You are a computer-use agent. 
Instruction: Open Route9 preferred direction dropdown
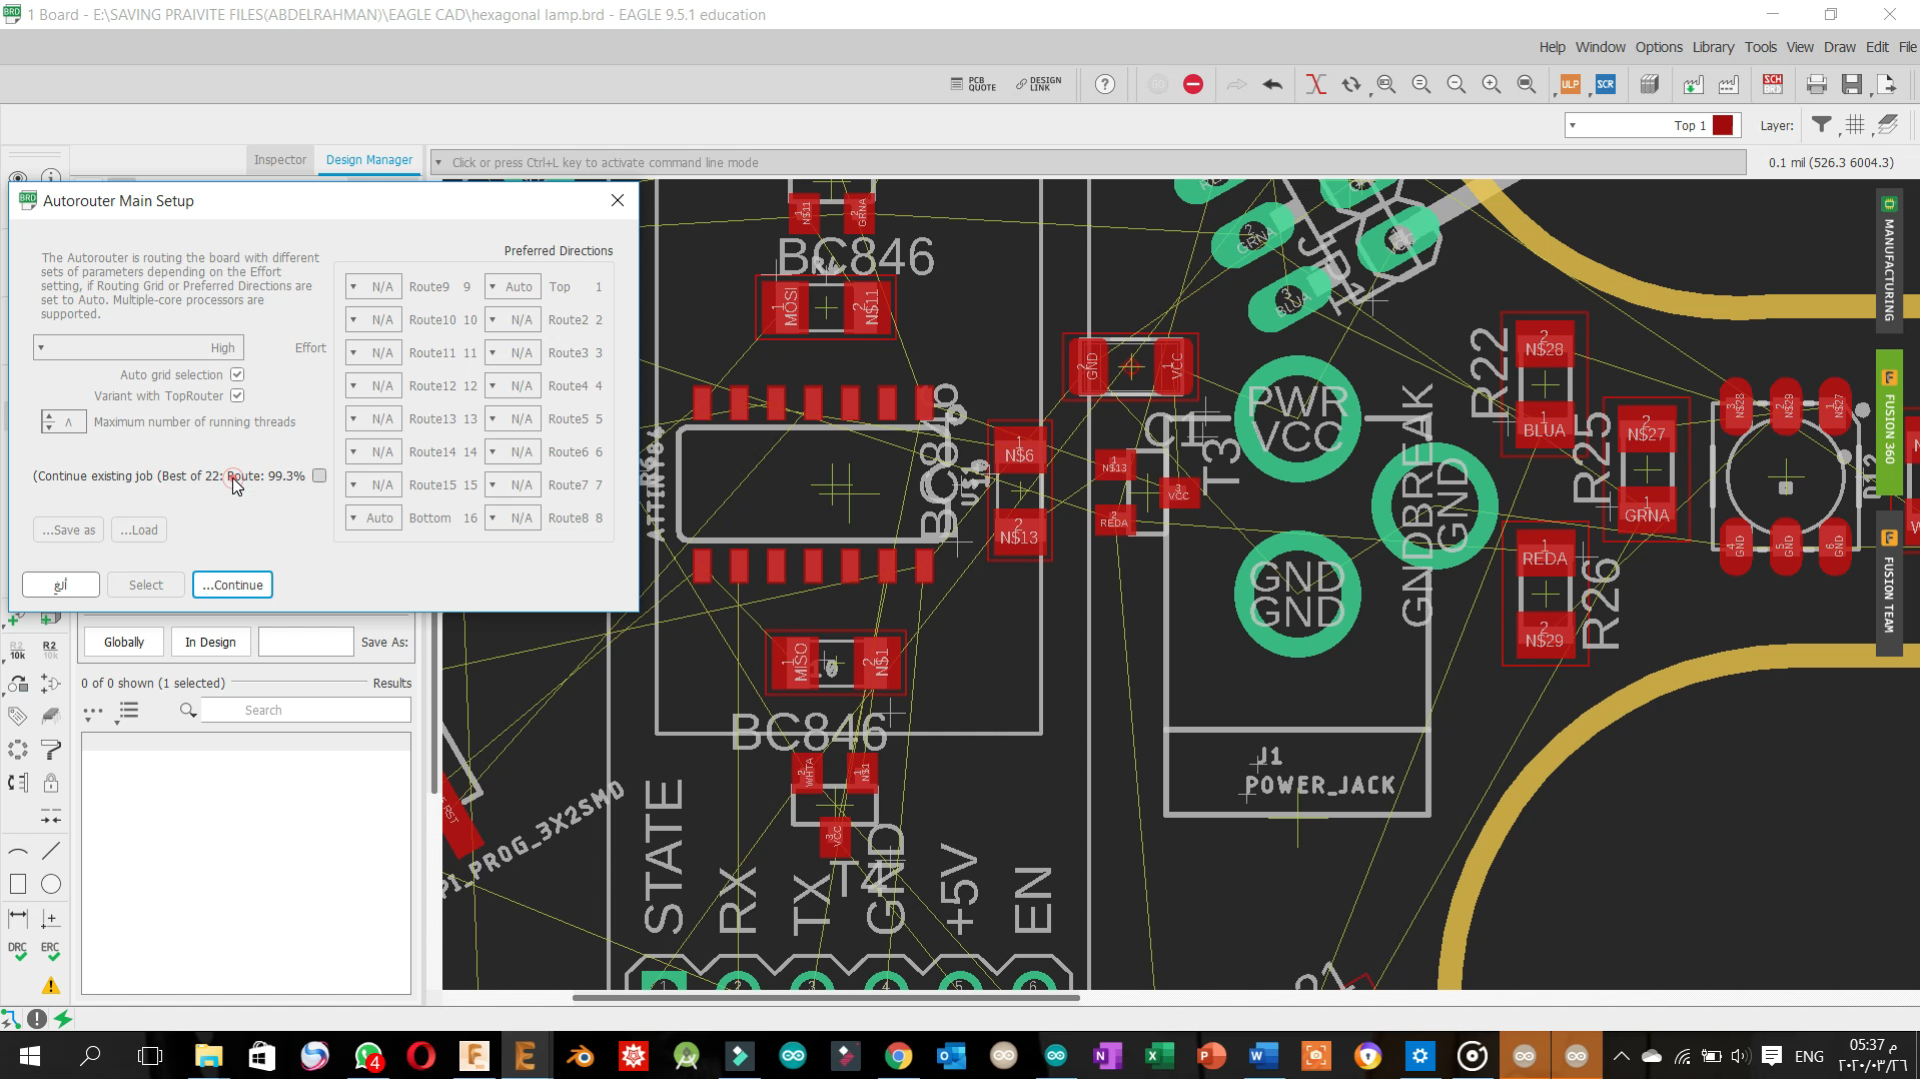coord(373,286)
